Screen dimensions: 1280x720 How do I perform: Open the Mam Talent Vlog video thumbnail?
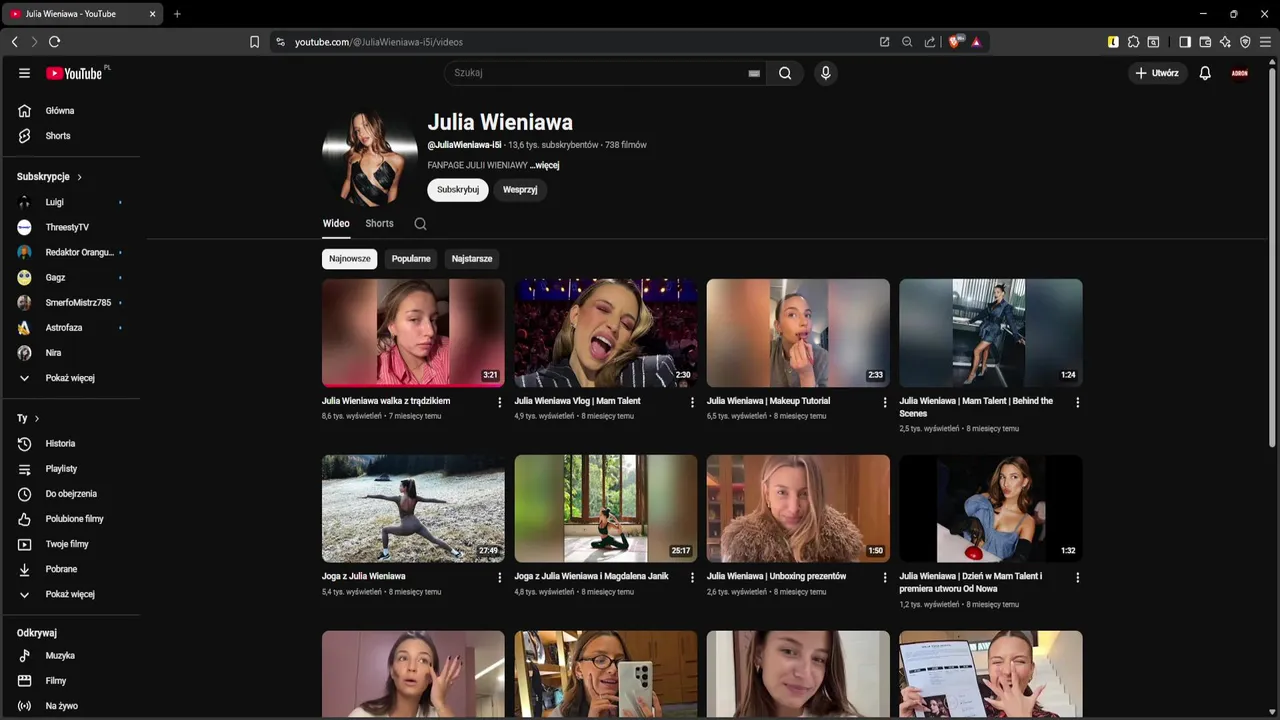606,333
